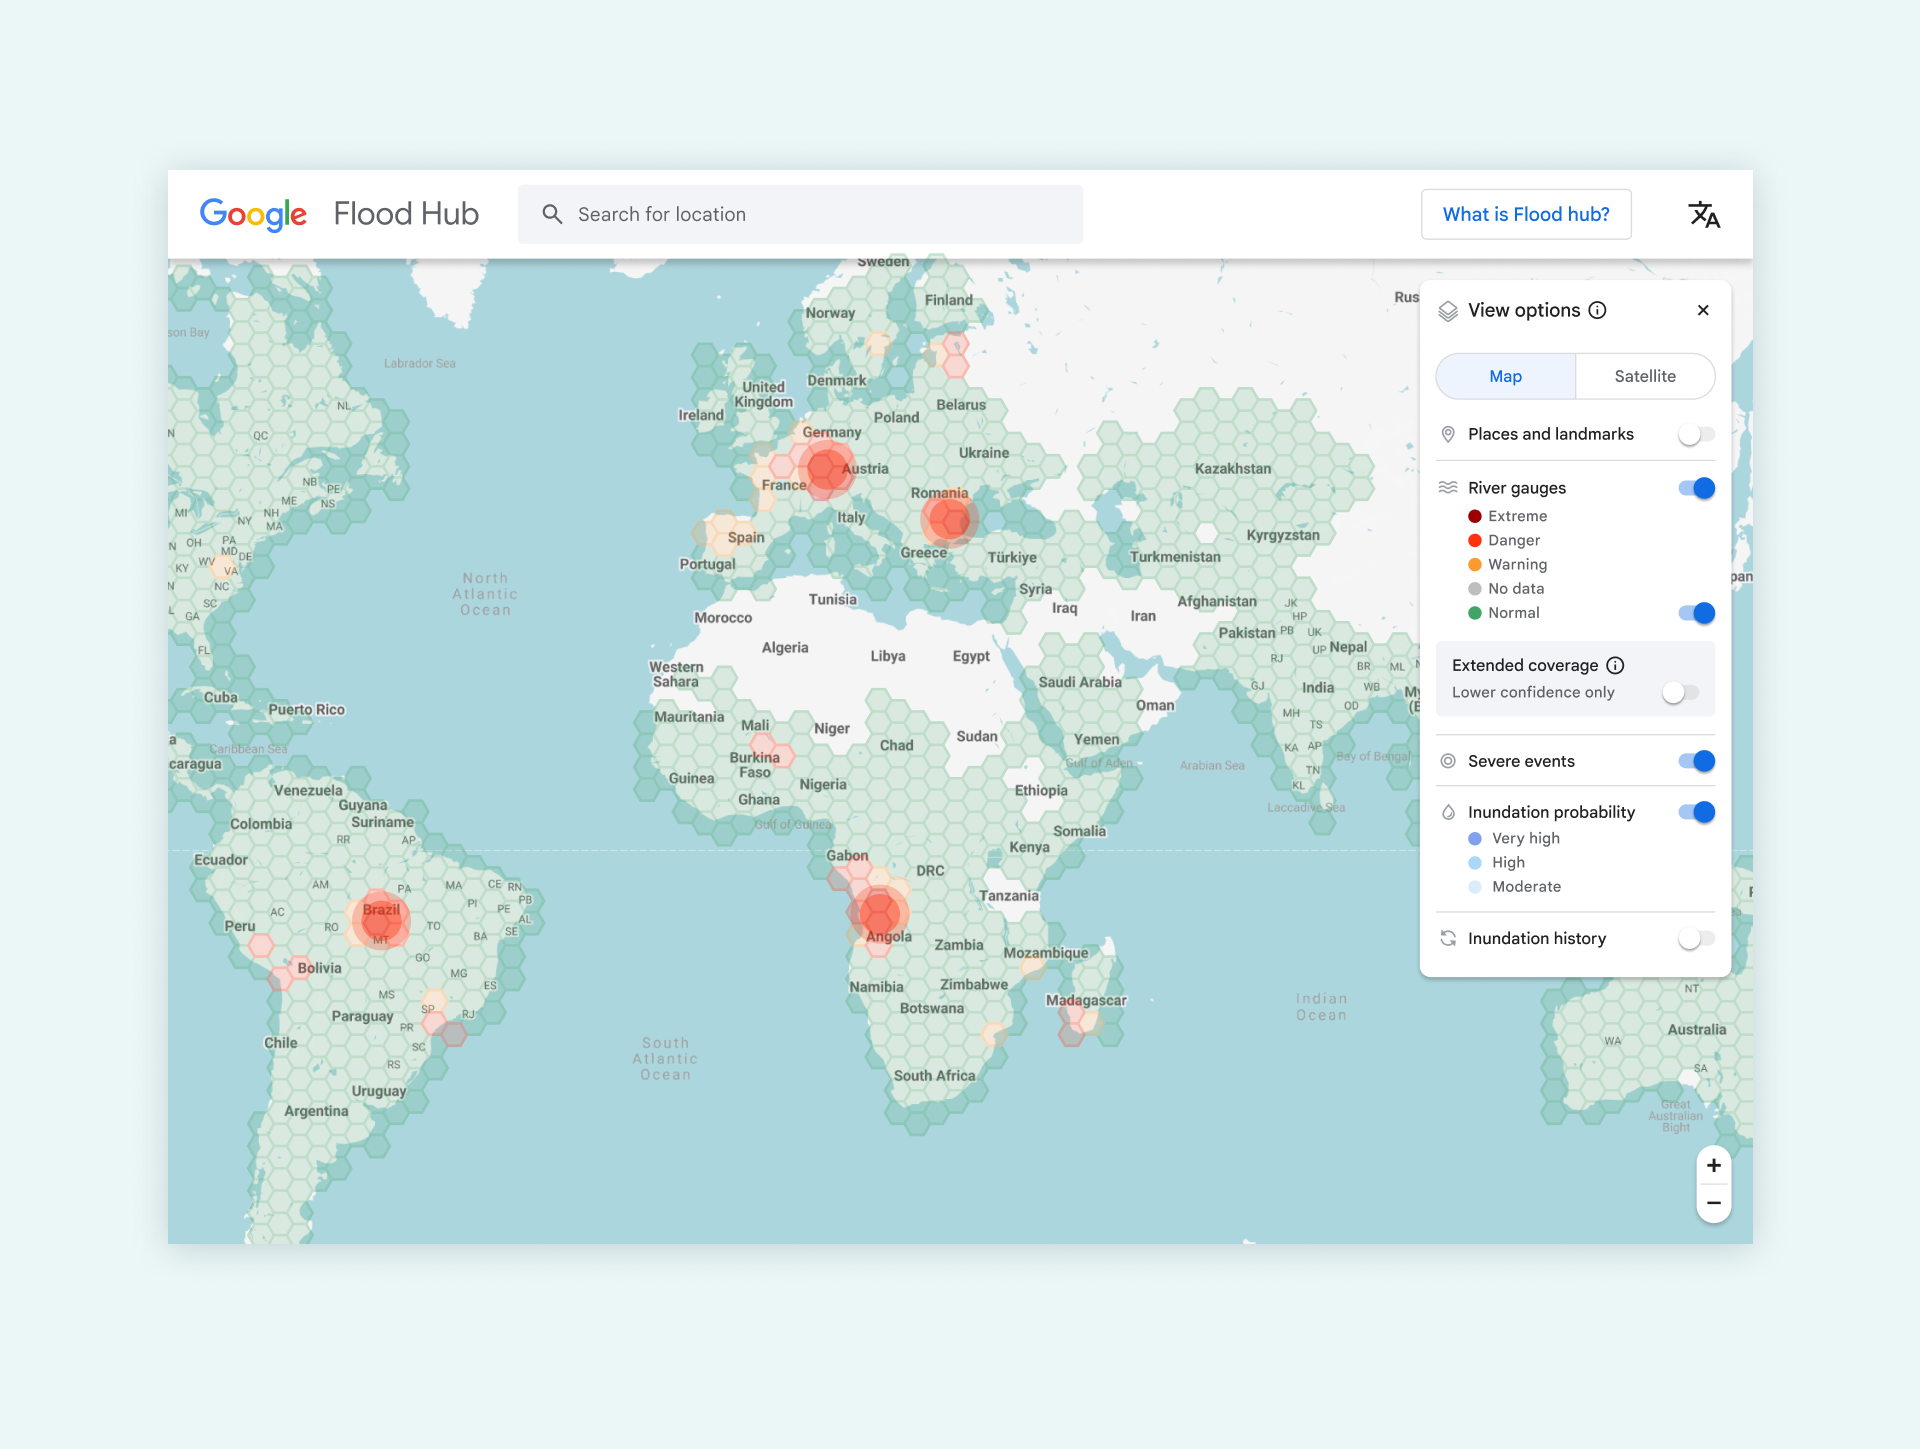This screenshot has height=1449, width=1920.
Task: Enable Extended coverage lower confidence toggle
Action: (1680, 692)
